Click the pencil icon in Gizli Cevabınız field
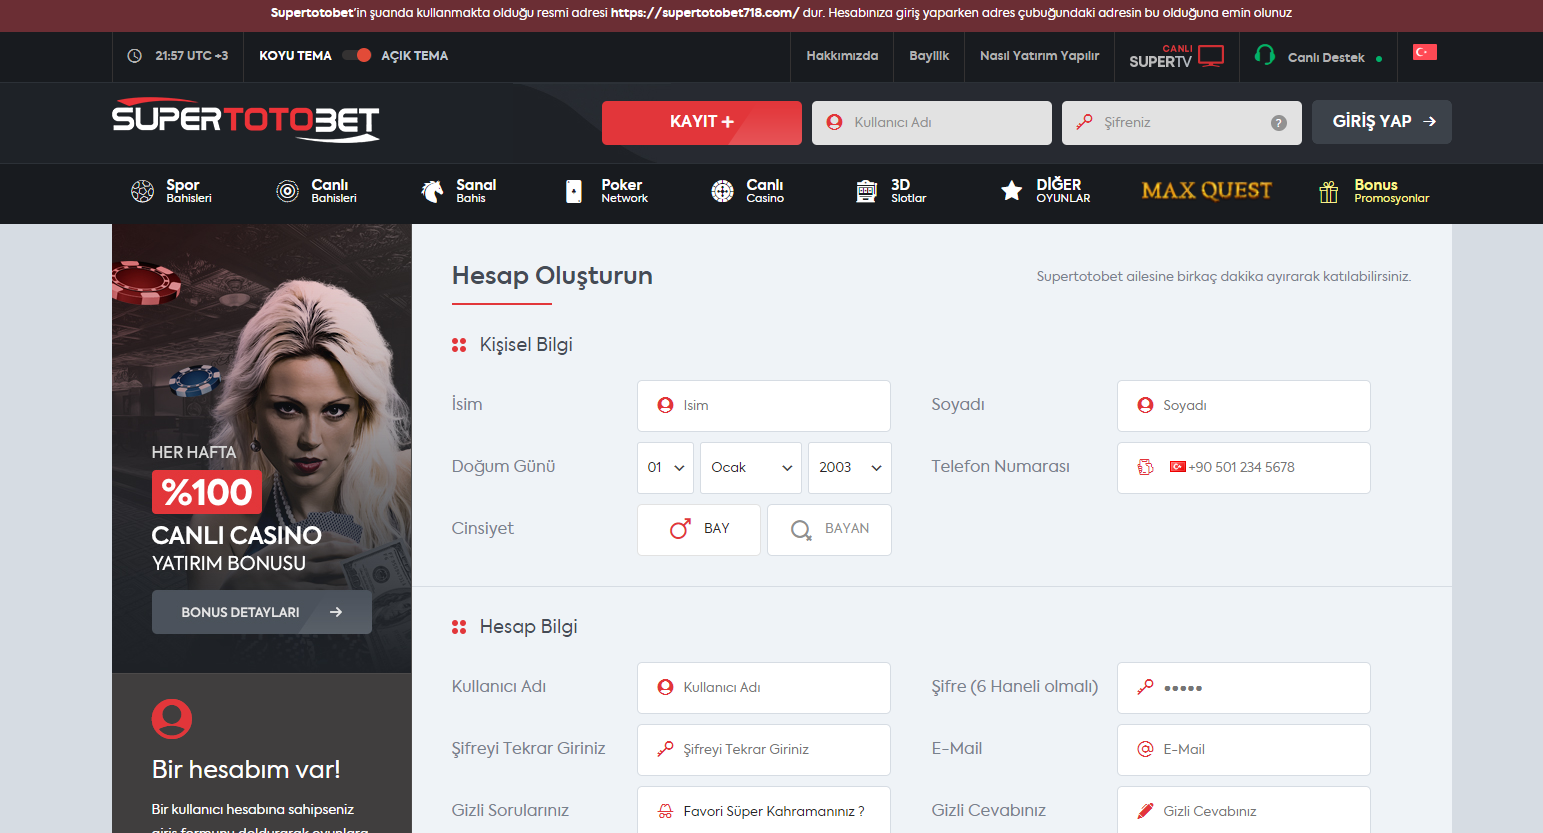 (1146, 811)
